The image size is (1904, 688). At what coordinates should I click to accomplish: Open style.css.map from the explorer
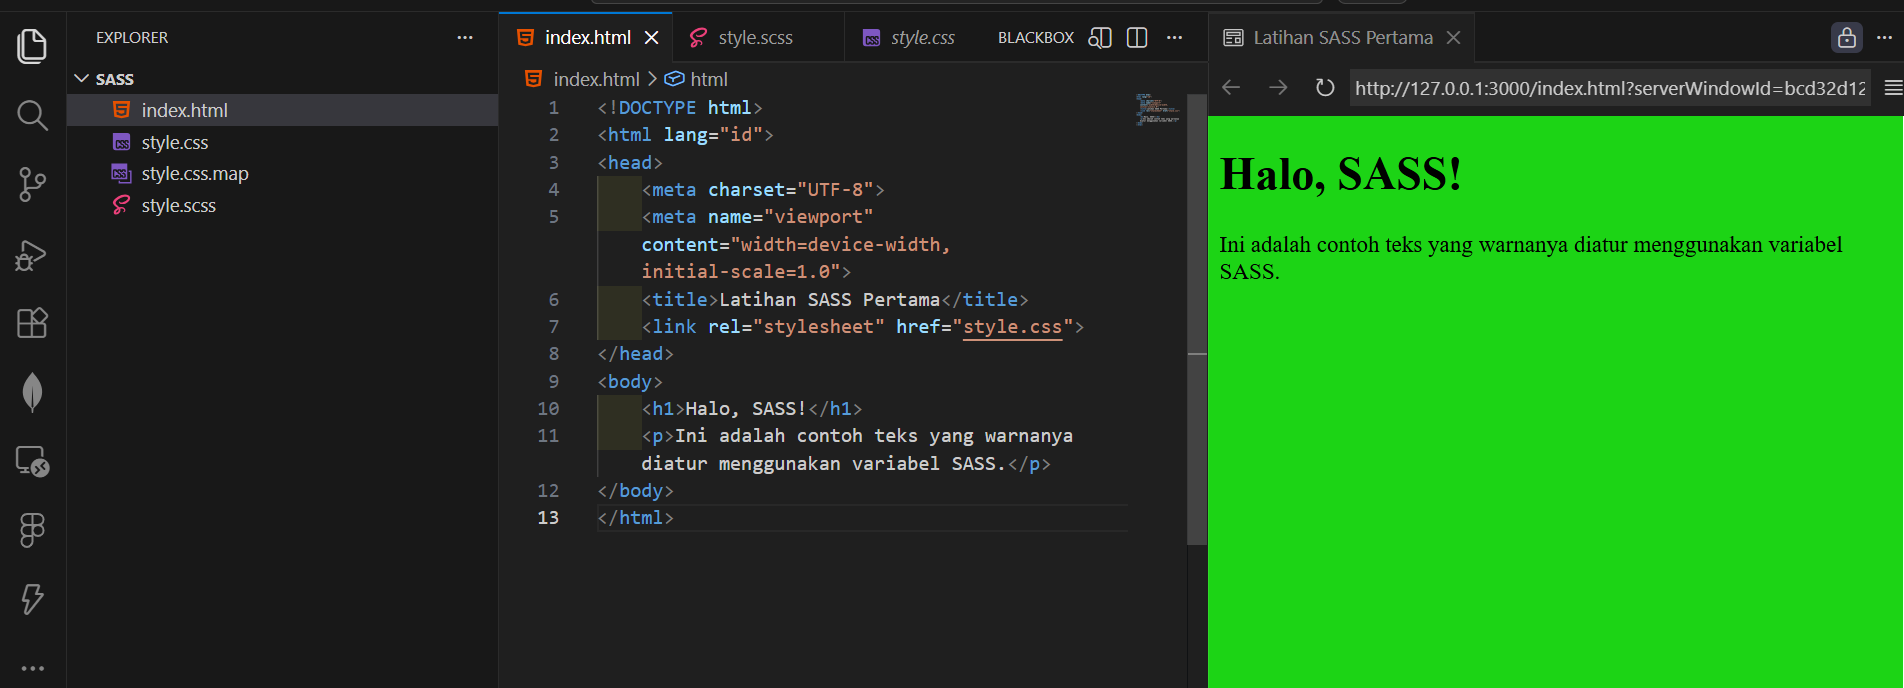(x=282, y=174)
